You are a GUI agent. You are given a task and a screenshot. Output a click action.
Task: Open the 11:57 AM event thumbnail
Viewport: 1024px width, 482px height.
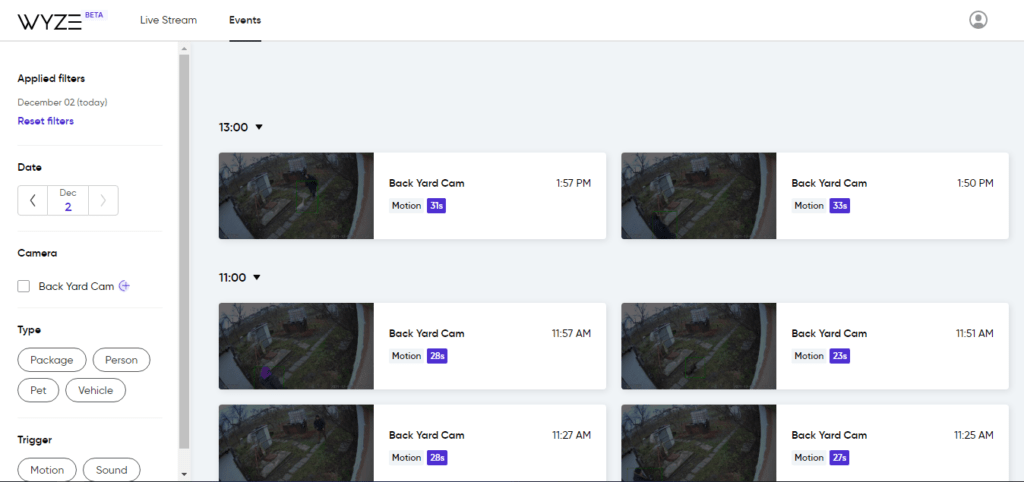[x=296, y=346]
